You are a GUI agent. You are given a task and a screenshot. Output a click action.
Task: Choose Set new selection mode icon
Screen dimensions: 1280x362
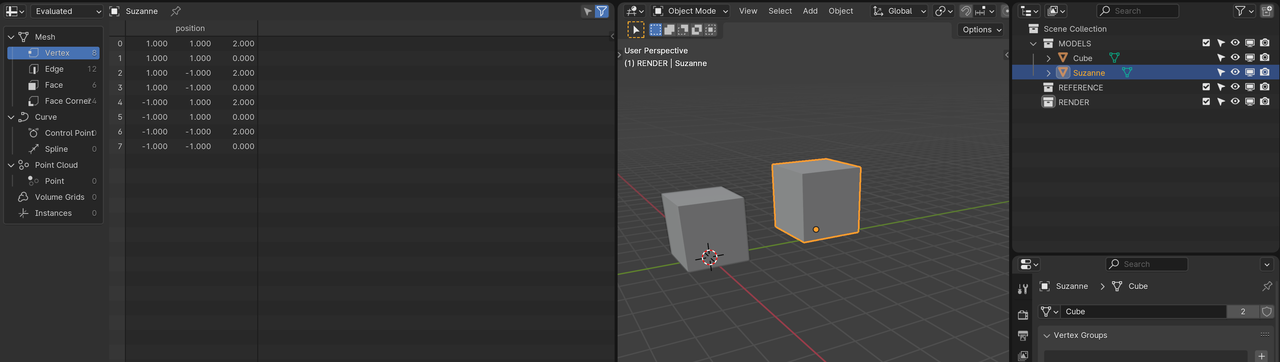point(656,30)
